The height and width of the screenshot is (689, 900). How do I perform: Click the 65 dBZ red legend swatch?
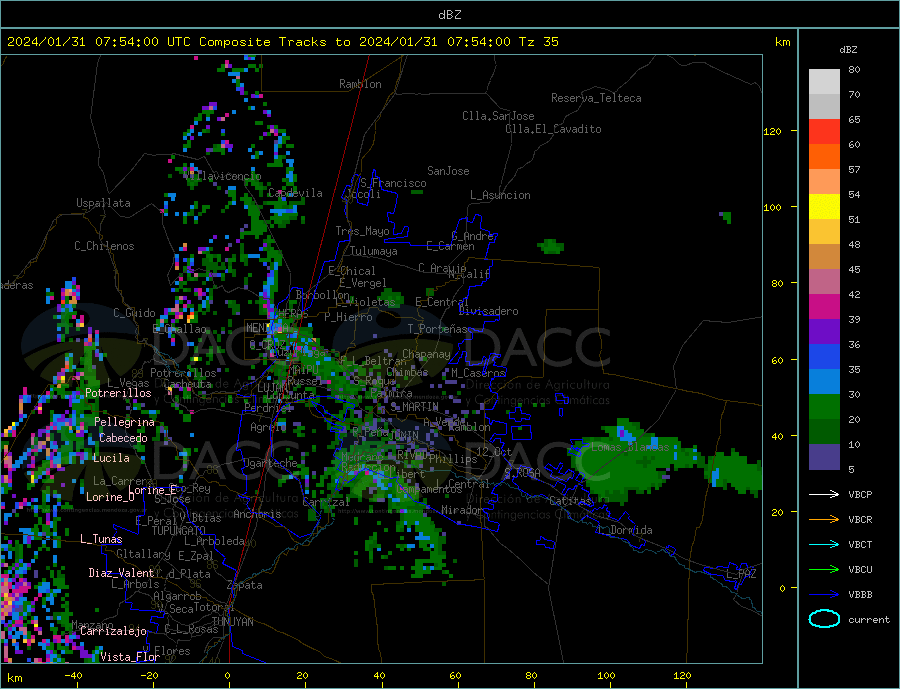824,131
